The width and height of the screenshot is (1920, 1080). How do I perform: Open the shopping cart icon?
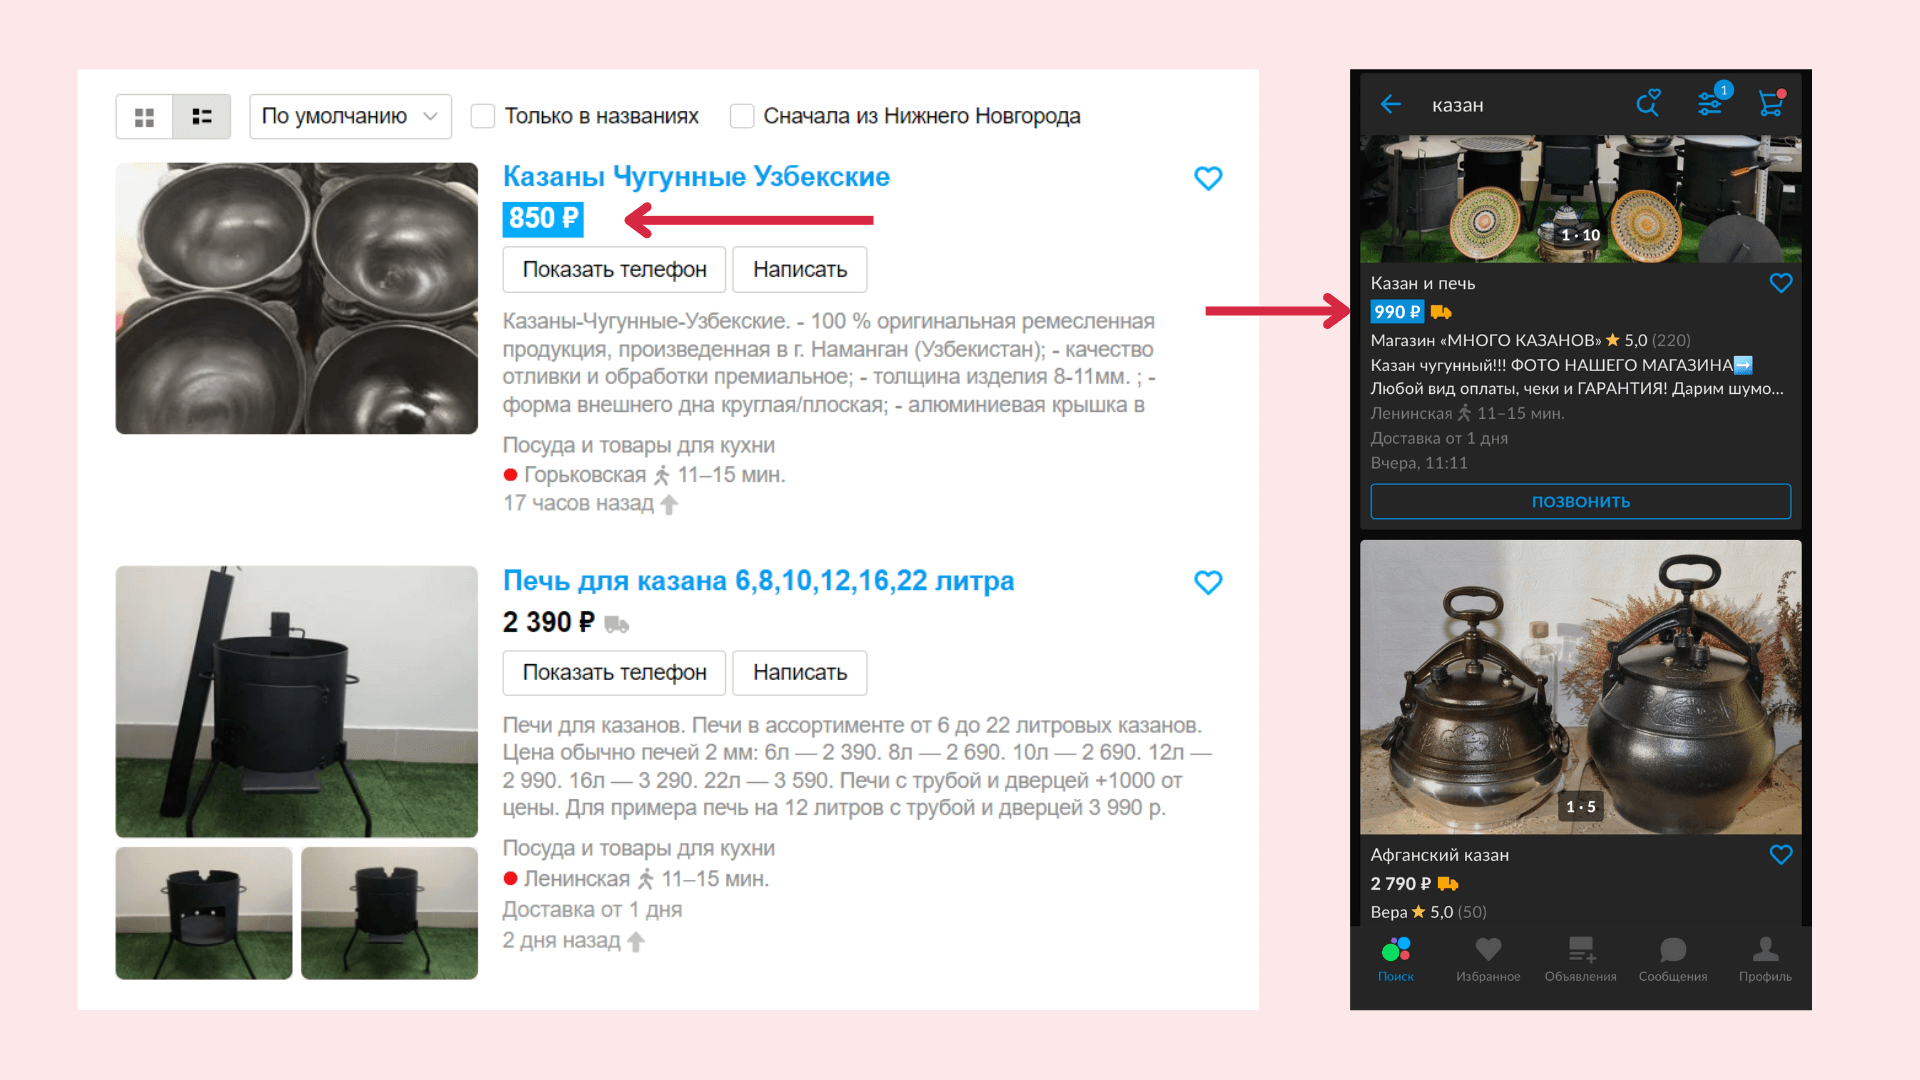(x=1771, y=103)
